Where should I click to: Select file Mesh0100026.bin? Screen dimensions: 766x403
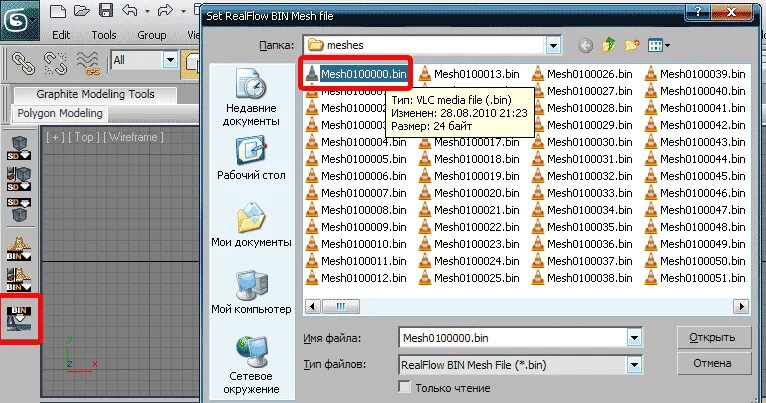click(x=582, y=74)
